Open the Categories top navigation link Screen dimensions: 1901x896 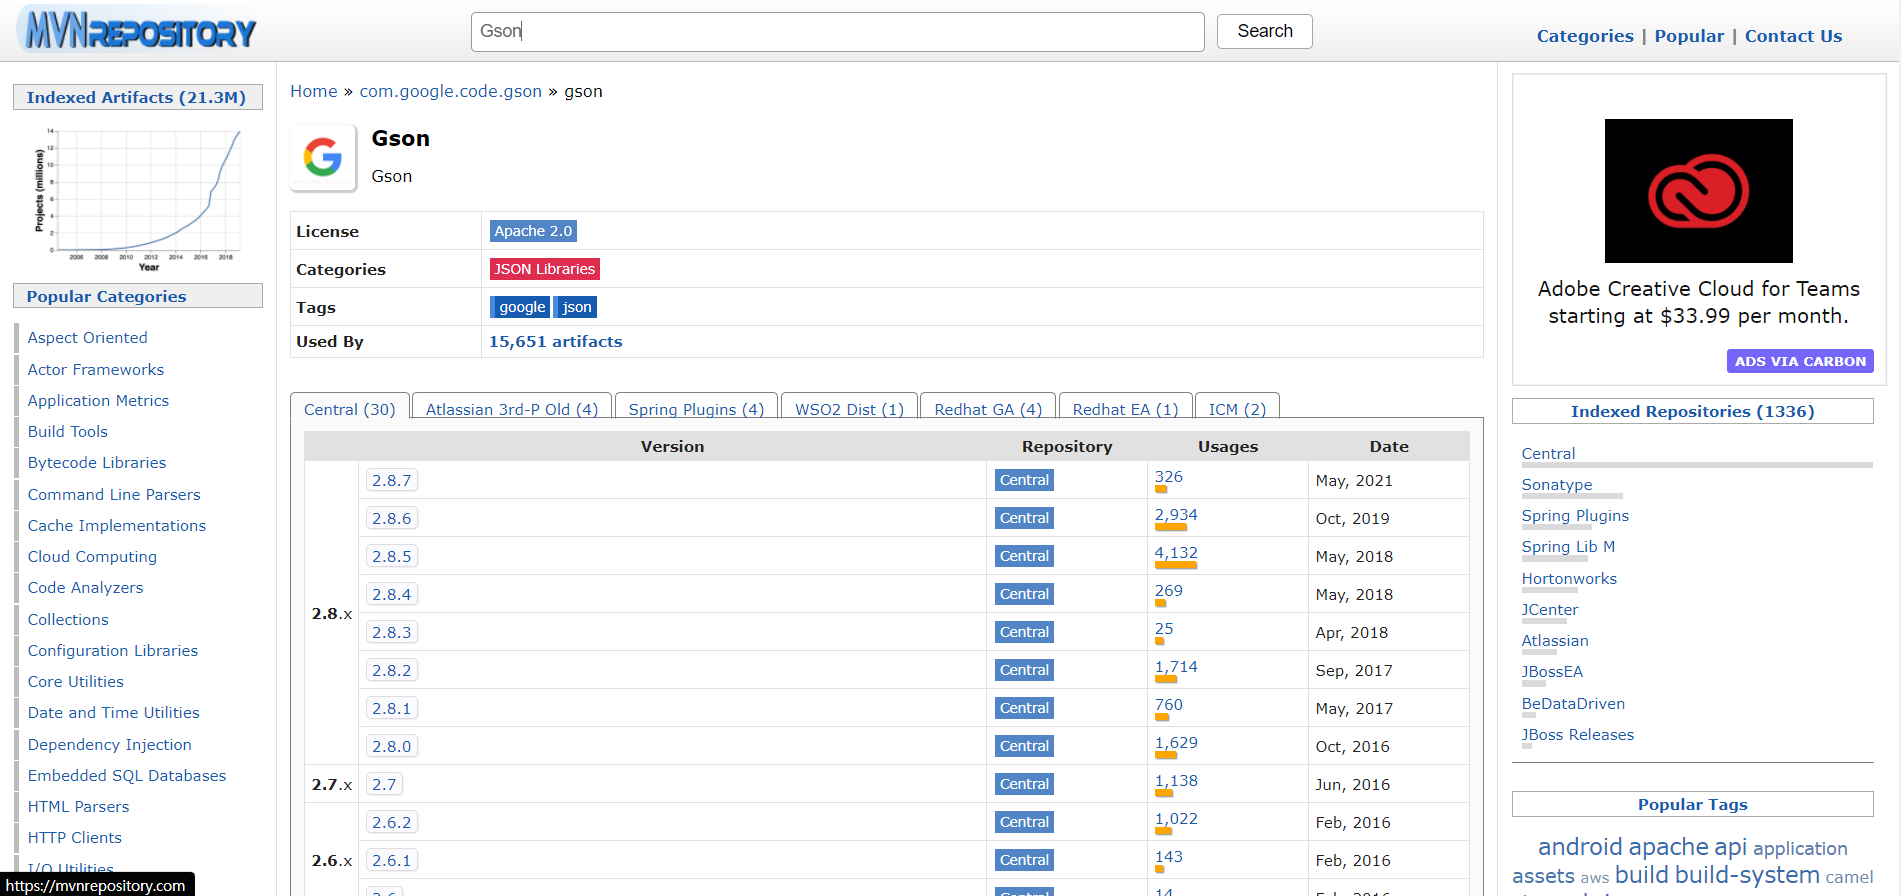pos(1584,36)
